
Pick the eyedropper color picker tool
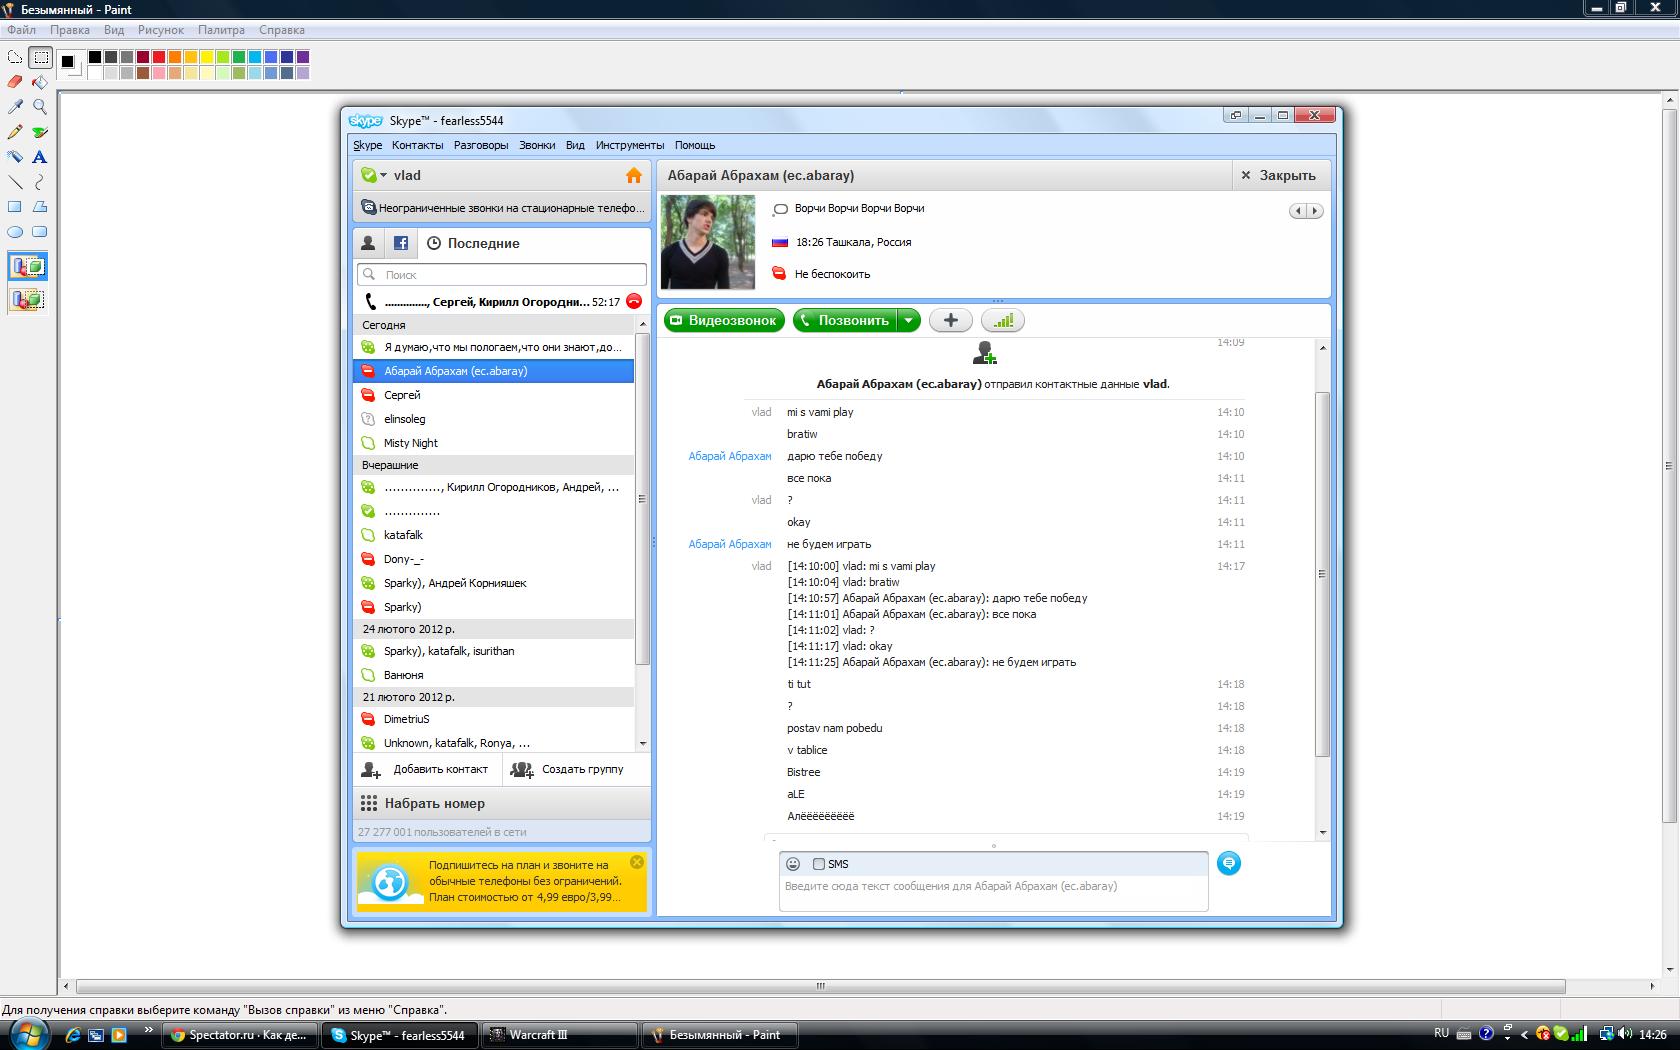click(x=15, y=107)
